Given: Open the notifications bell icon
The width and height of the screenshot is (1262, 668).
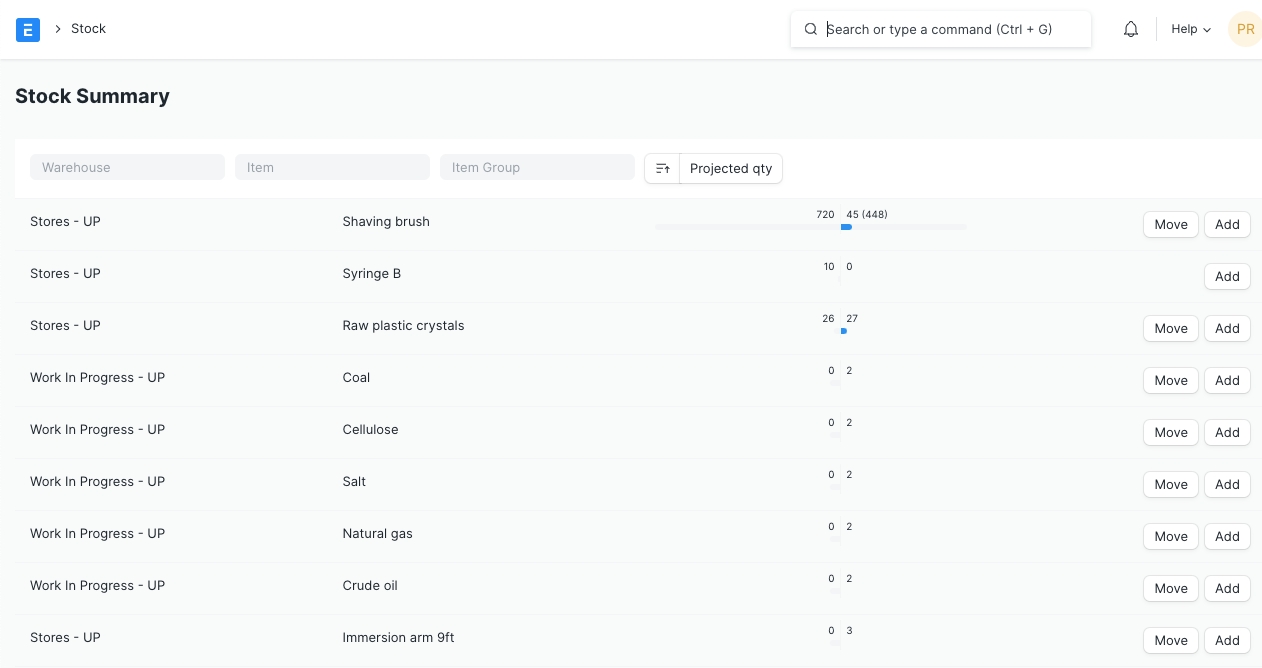Looking at the screenshot, I should 1131,29.
